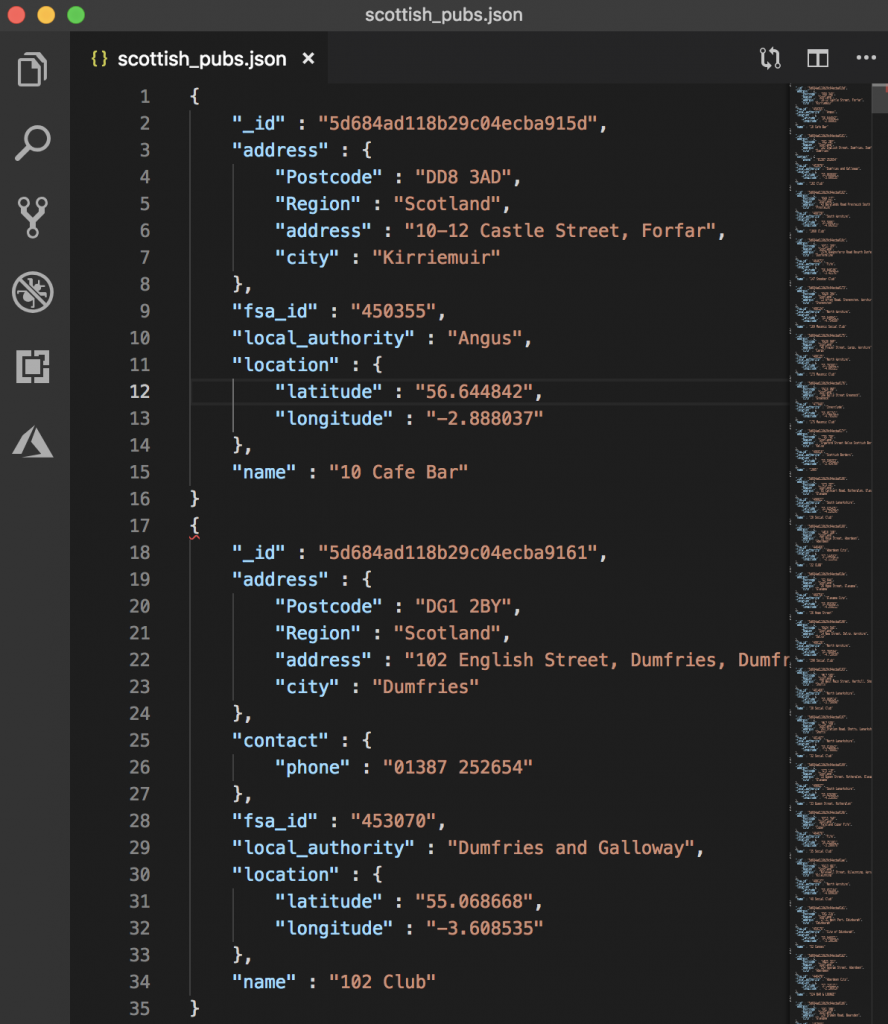Click the "Dumfries and Galloway" value

[x=571, y=847]
